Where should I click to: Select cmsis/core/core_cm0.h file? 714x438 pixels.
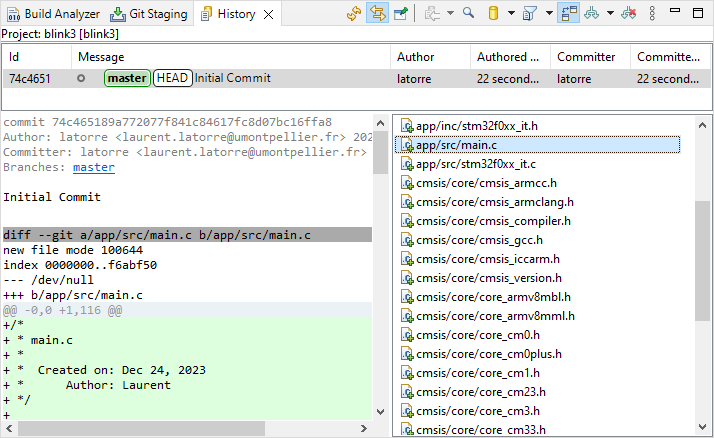point(470,335)
